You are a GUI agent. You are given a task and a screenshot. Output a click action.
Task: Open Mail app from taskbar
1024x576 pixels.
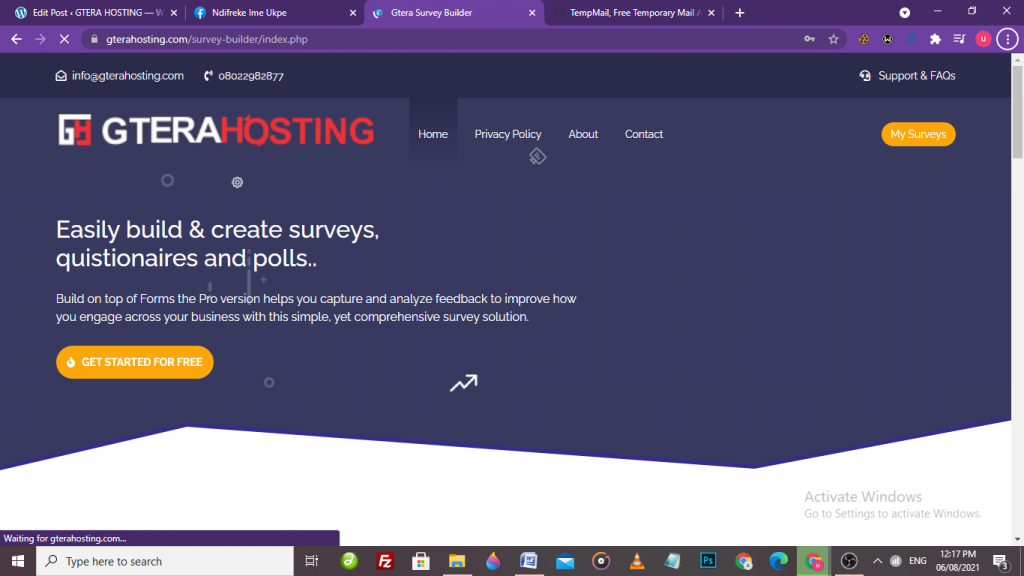[x=565, y=561]
